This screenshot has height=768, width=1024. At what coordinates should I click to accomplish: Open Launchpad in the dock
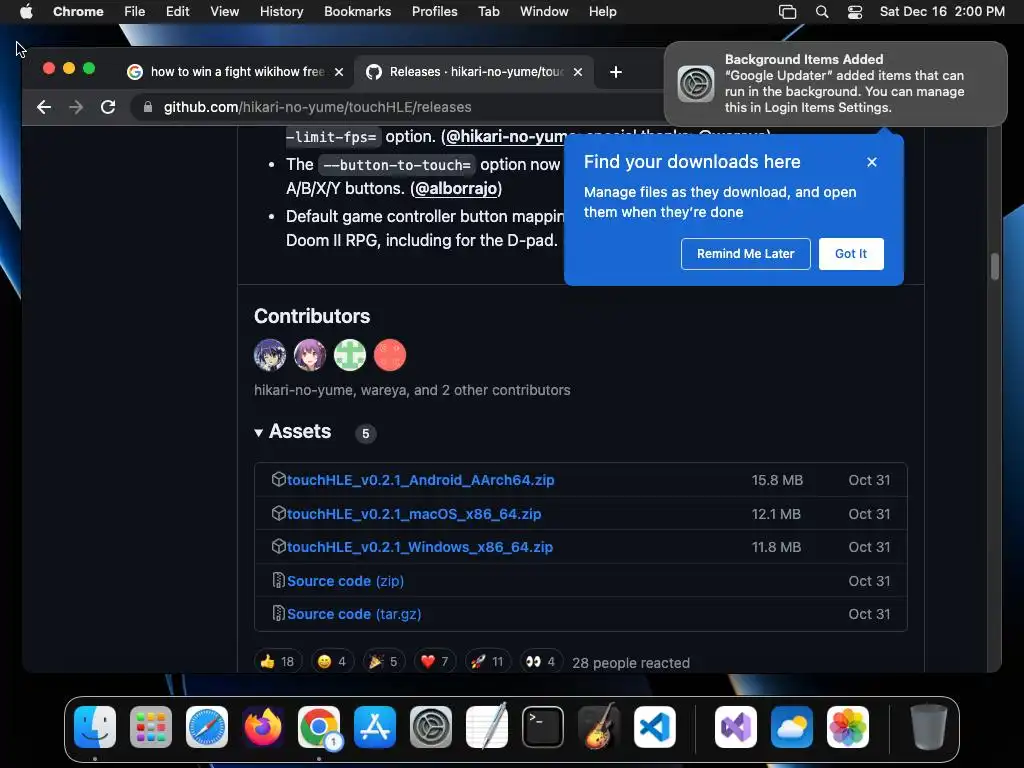pos(151,727)
